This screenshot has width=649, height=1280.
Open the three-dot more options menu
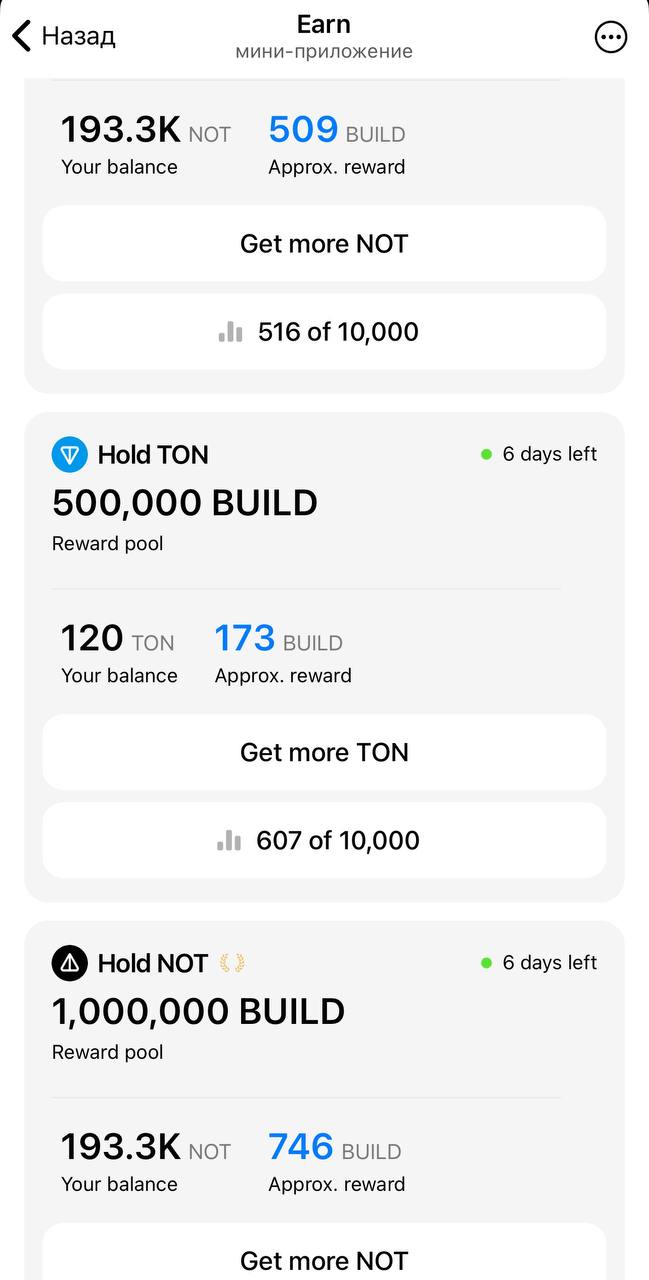click(x=610, y=37)
